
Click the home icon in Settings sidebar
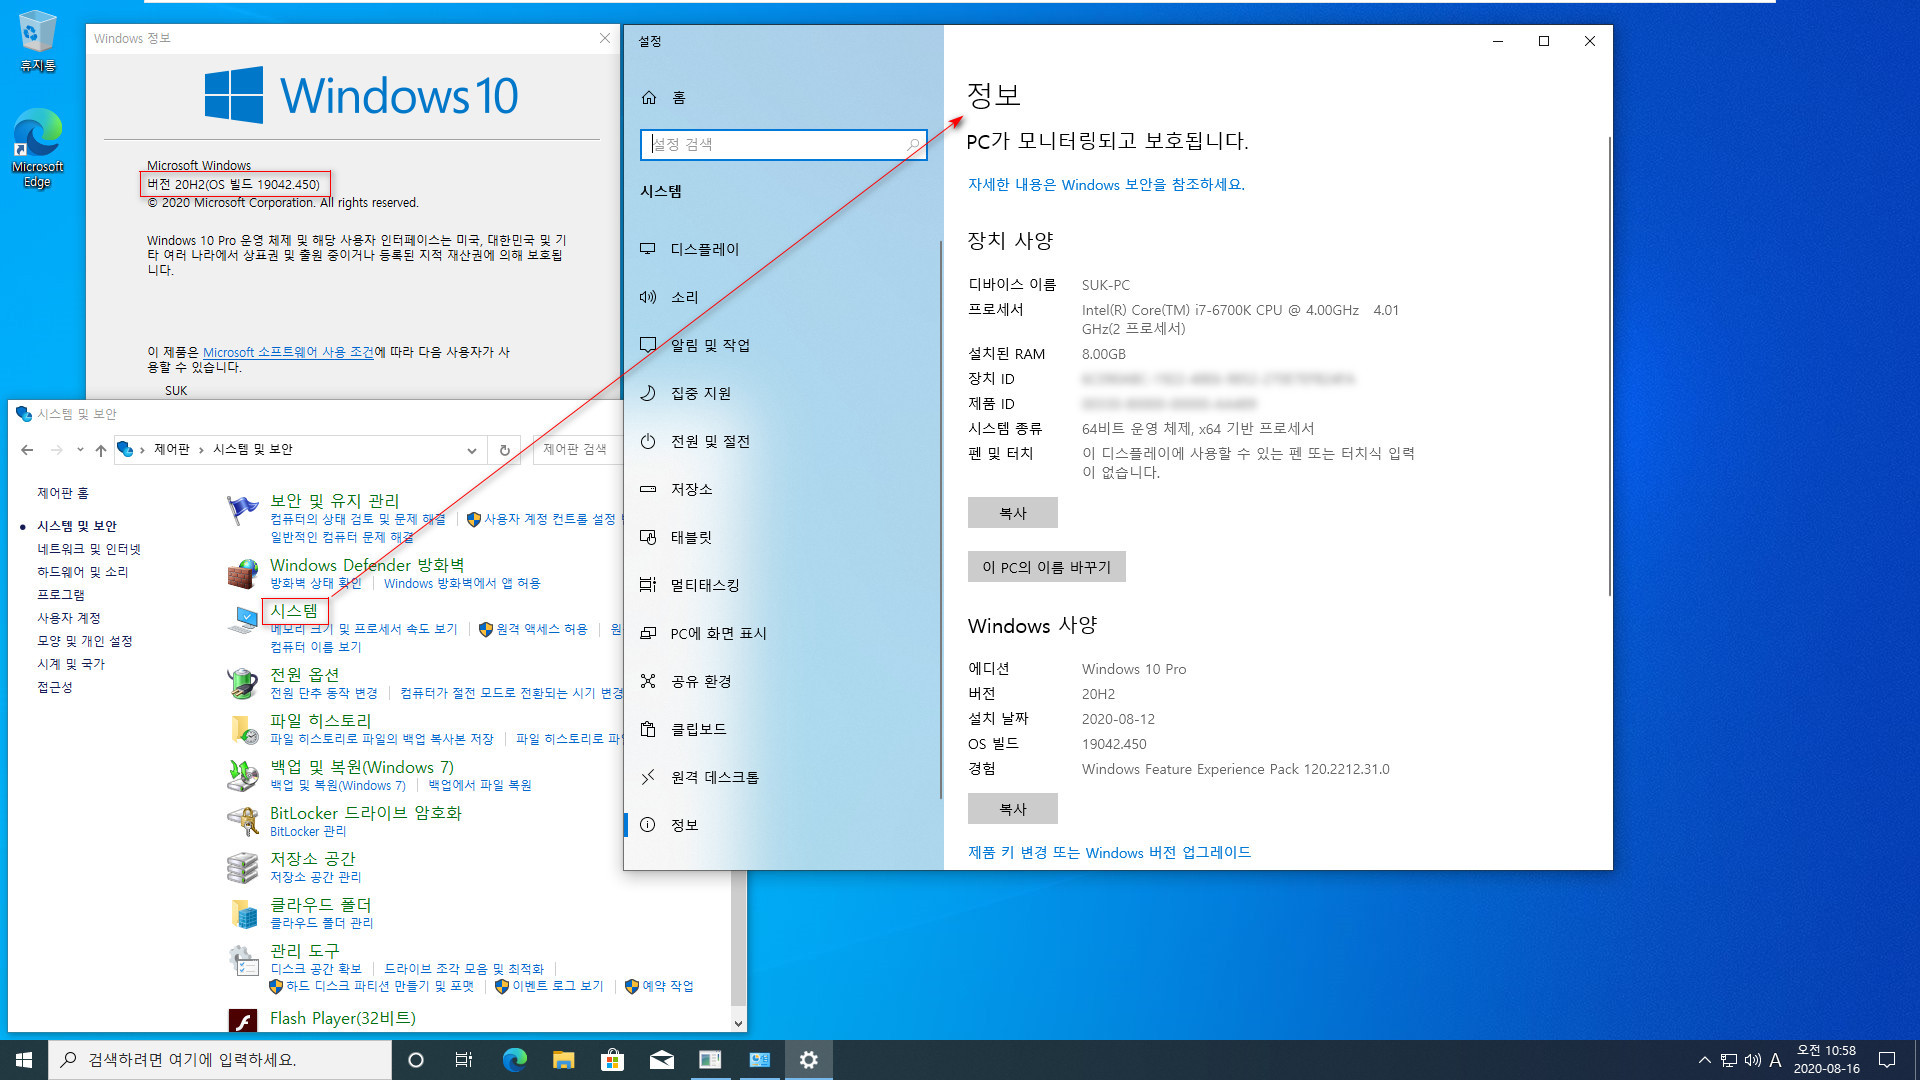click(x=649, y=97)
